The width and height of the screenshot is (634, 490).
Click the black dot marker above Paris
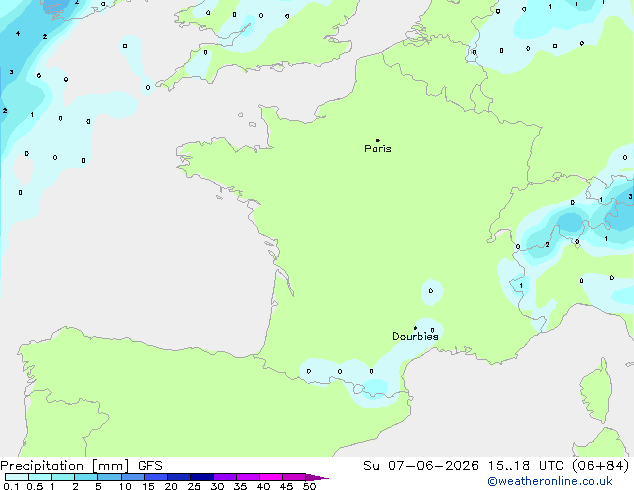(378, 140)
